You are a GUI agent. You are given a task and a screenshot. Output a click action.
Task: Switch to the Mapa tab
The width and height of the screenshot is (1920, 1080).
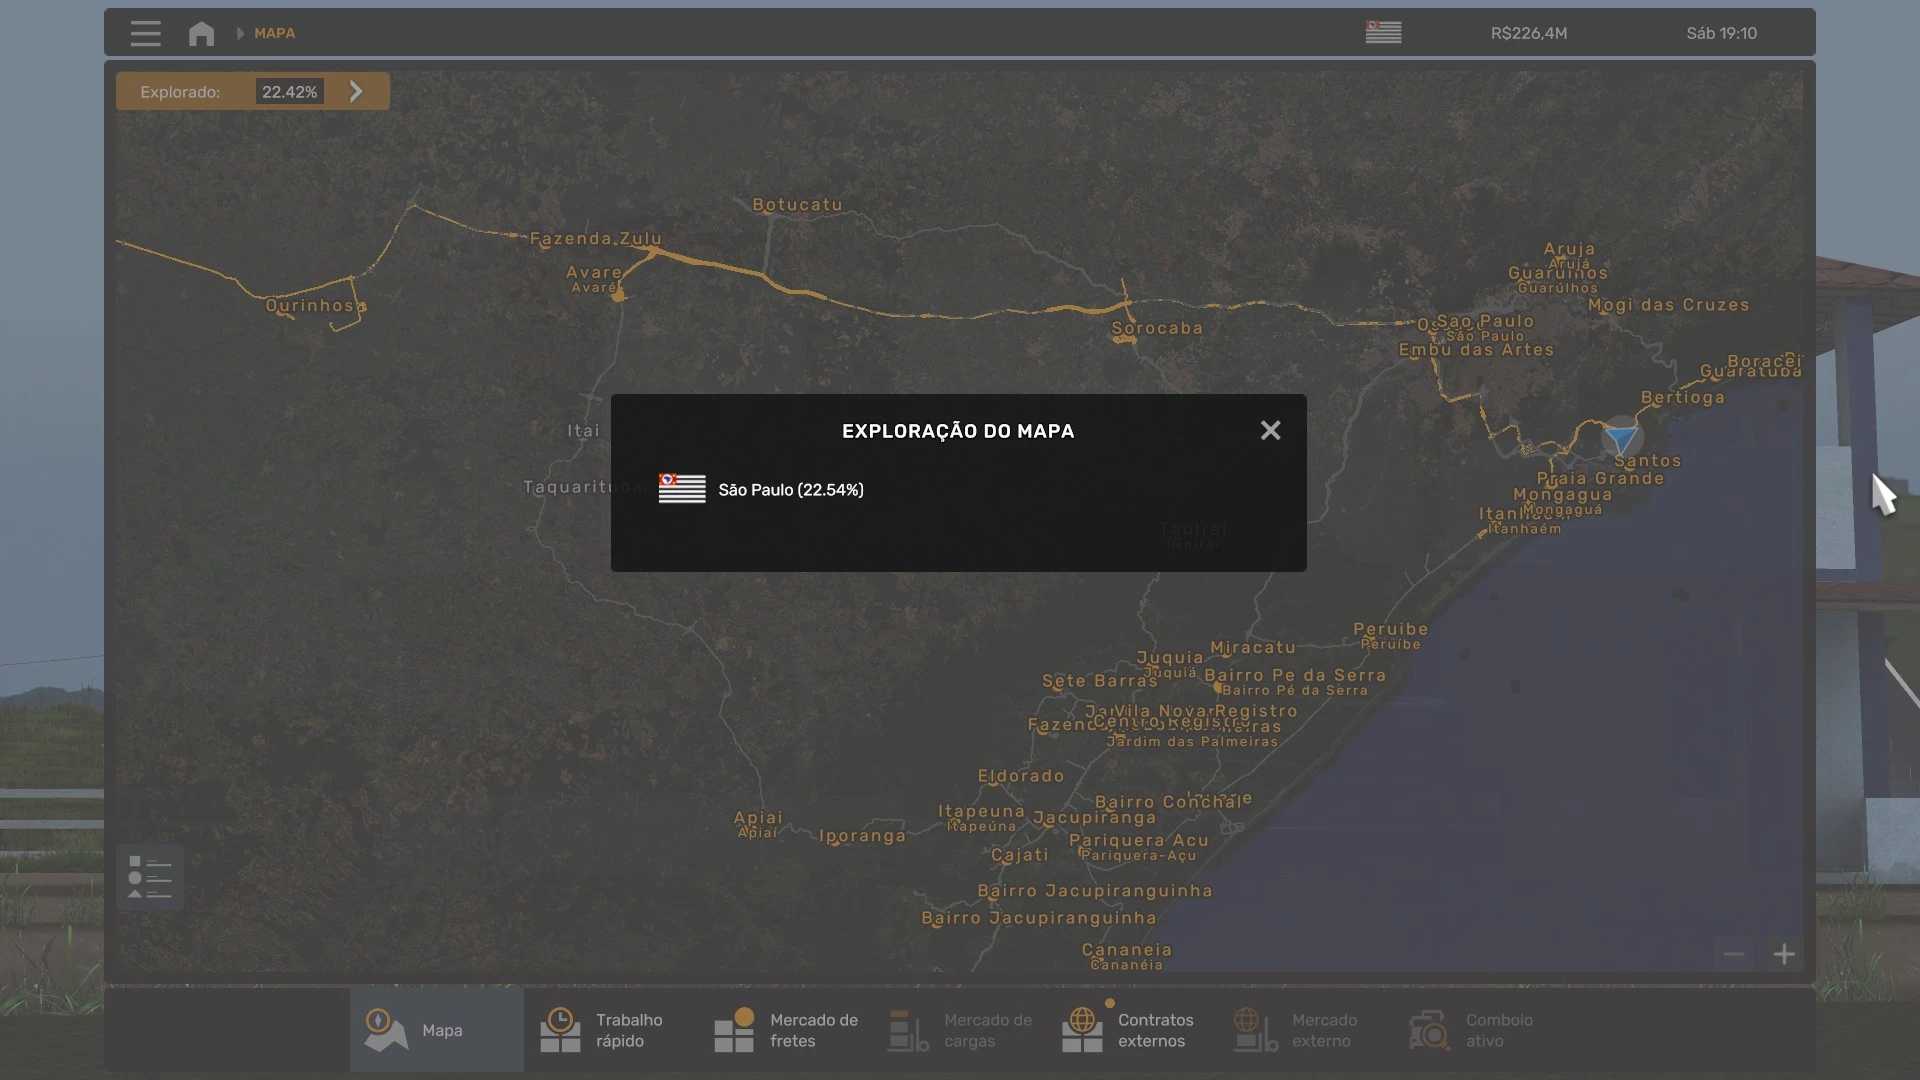pyautogui.click(x=436, y=1030)
